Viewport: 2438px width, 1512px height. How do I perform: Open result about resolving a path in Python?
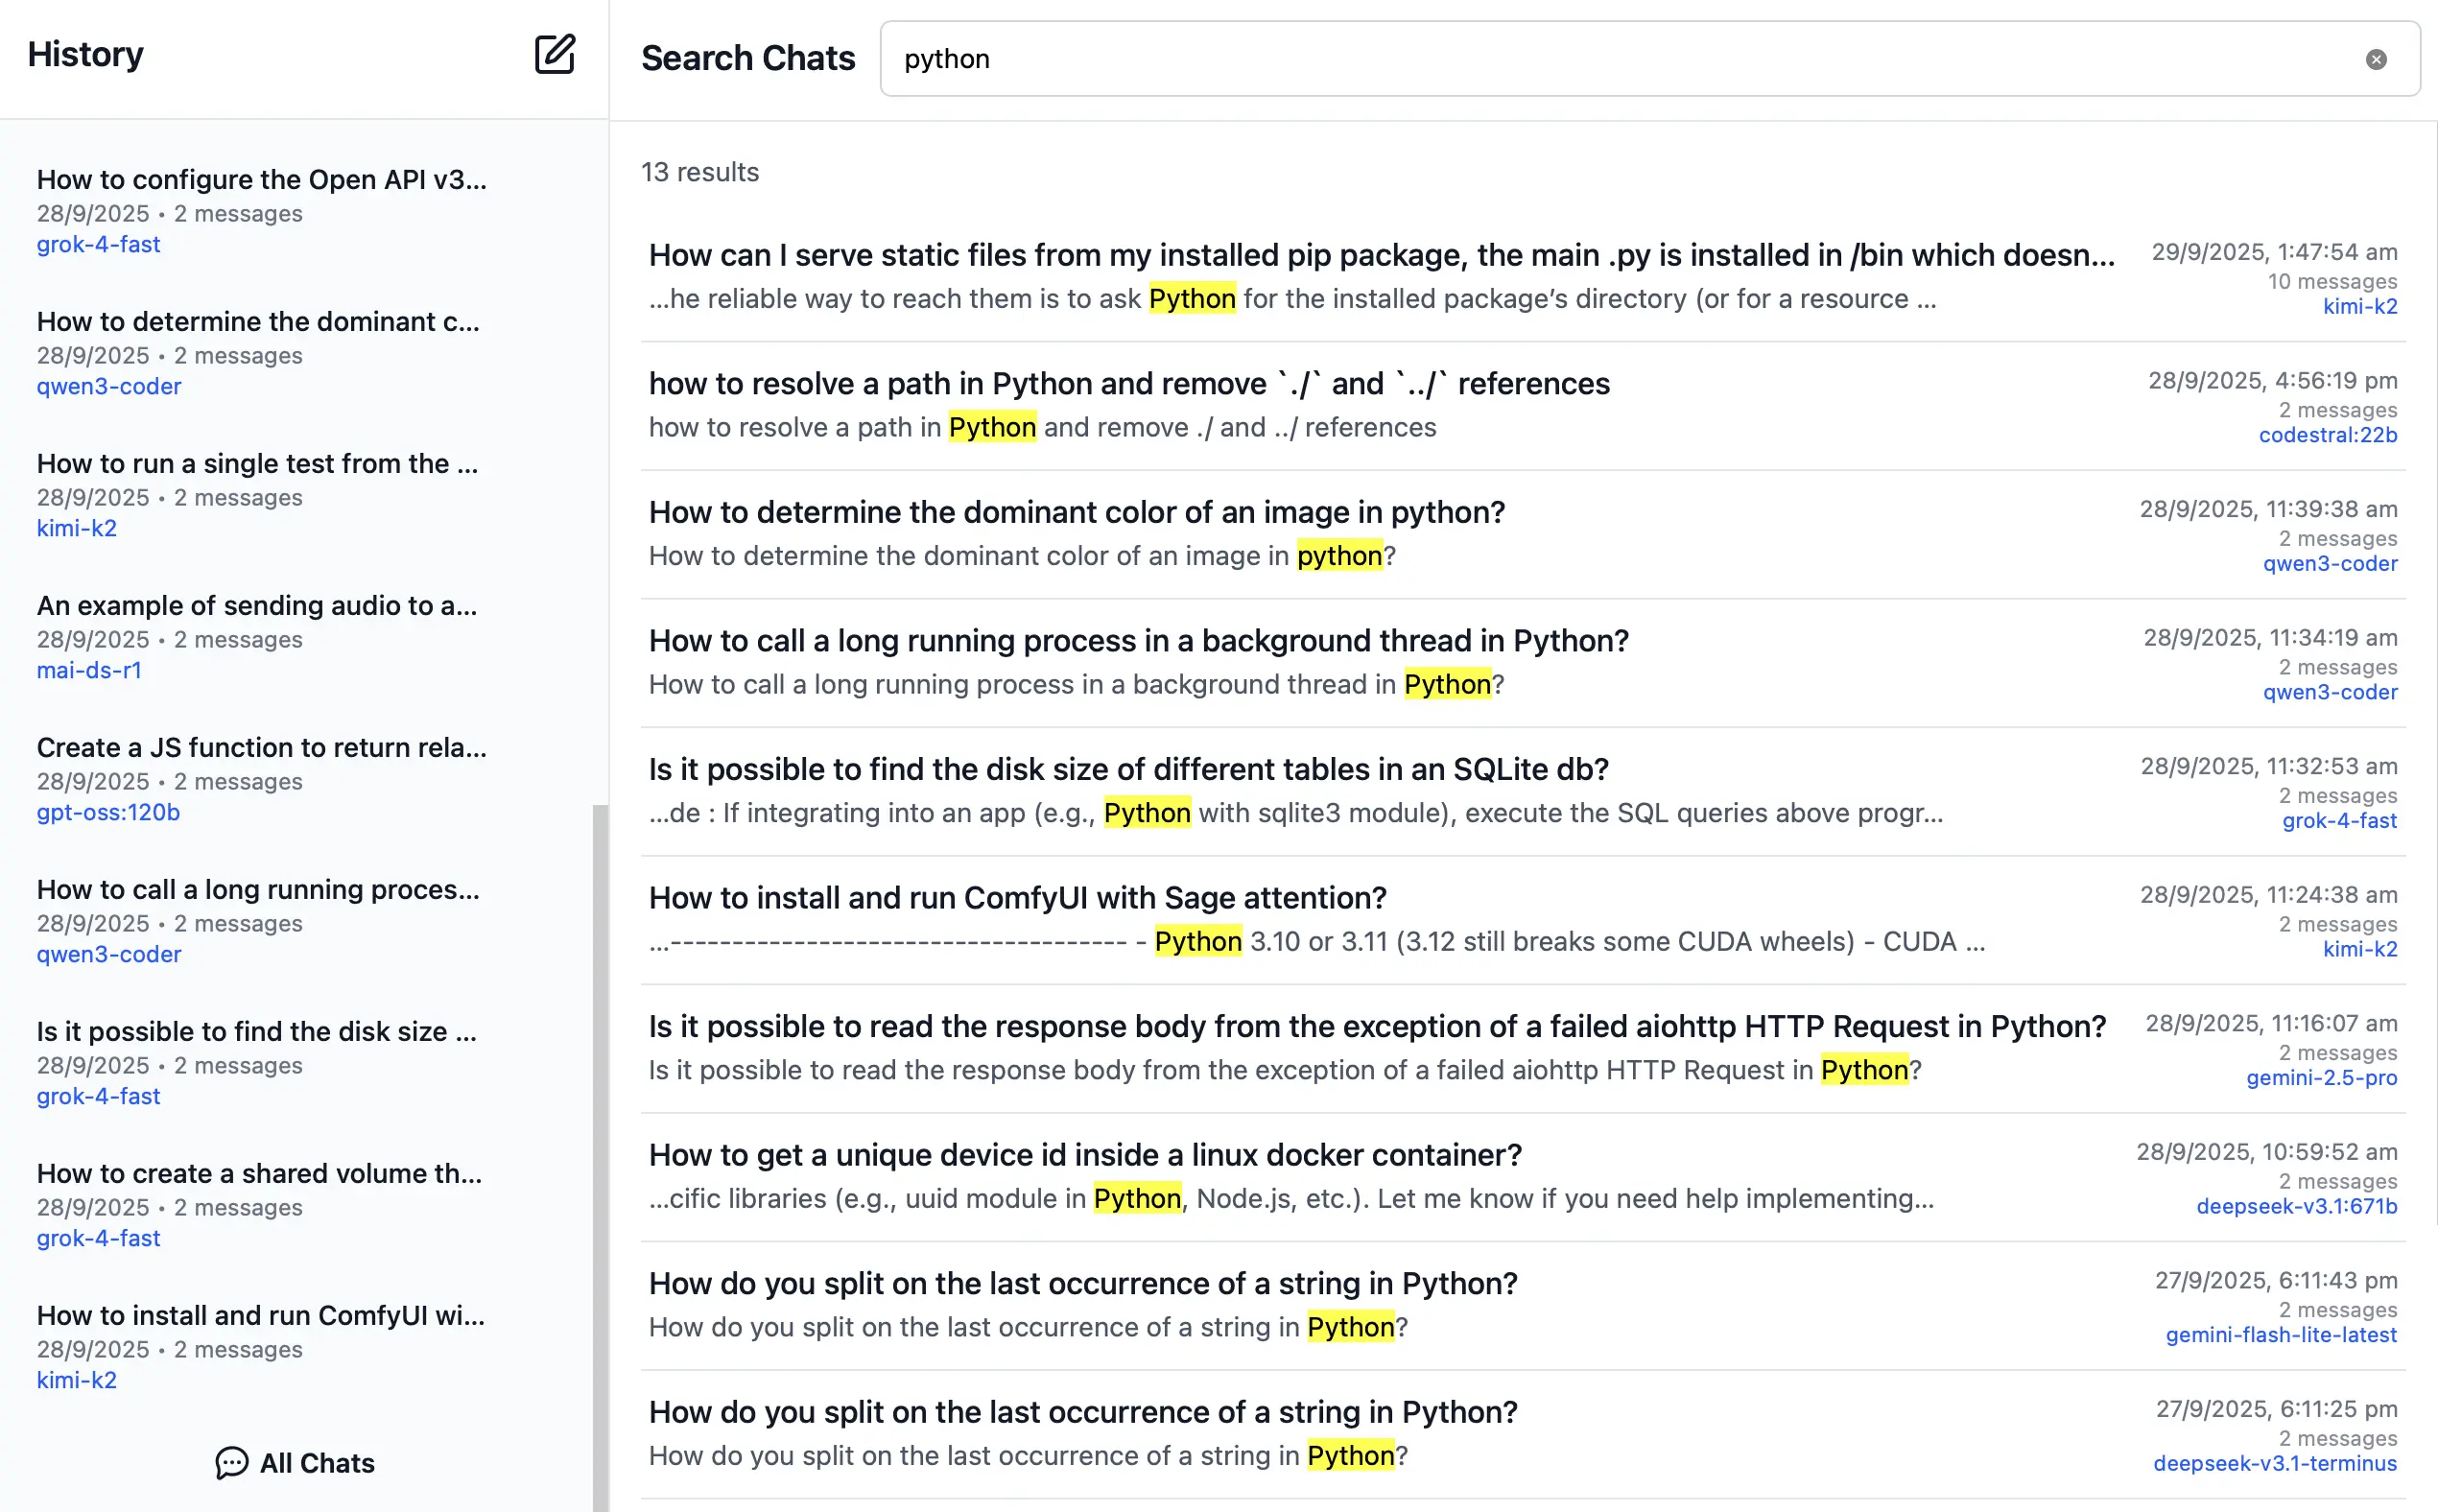pos(1128,384)
